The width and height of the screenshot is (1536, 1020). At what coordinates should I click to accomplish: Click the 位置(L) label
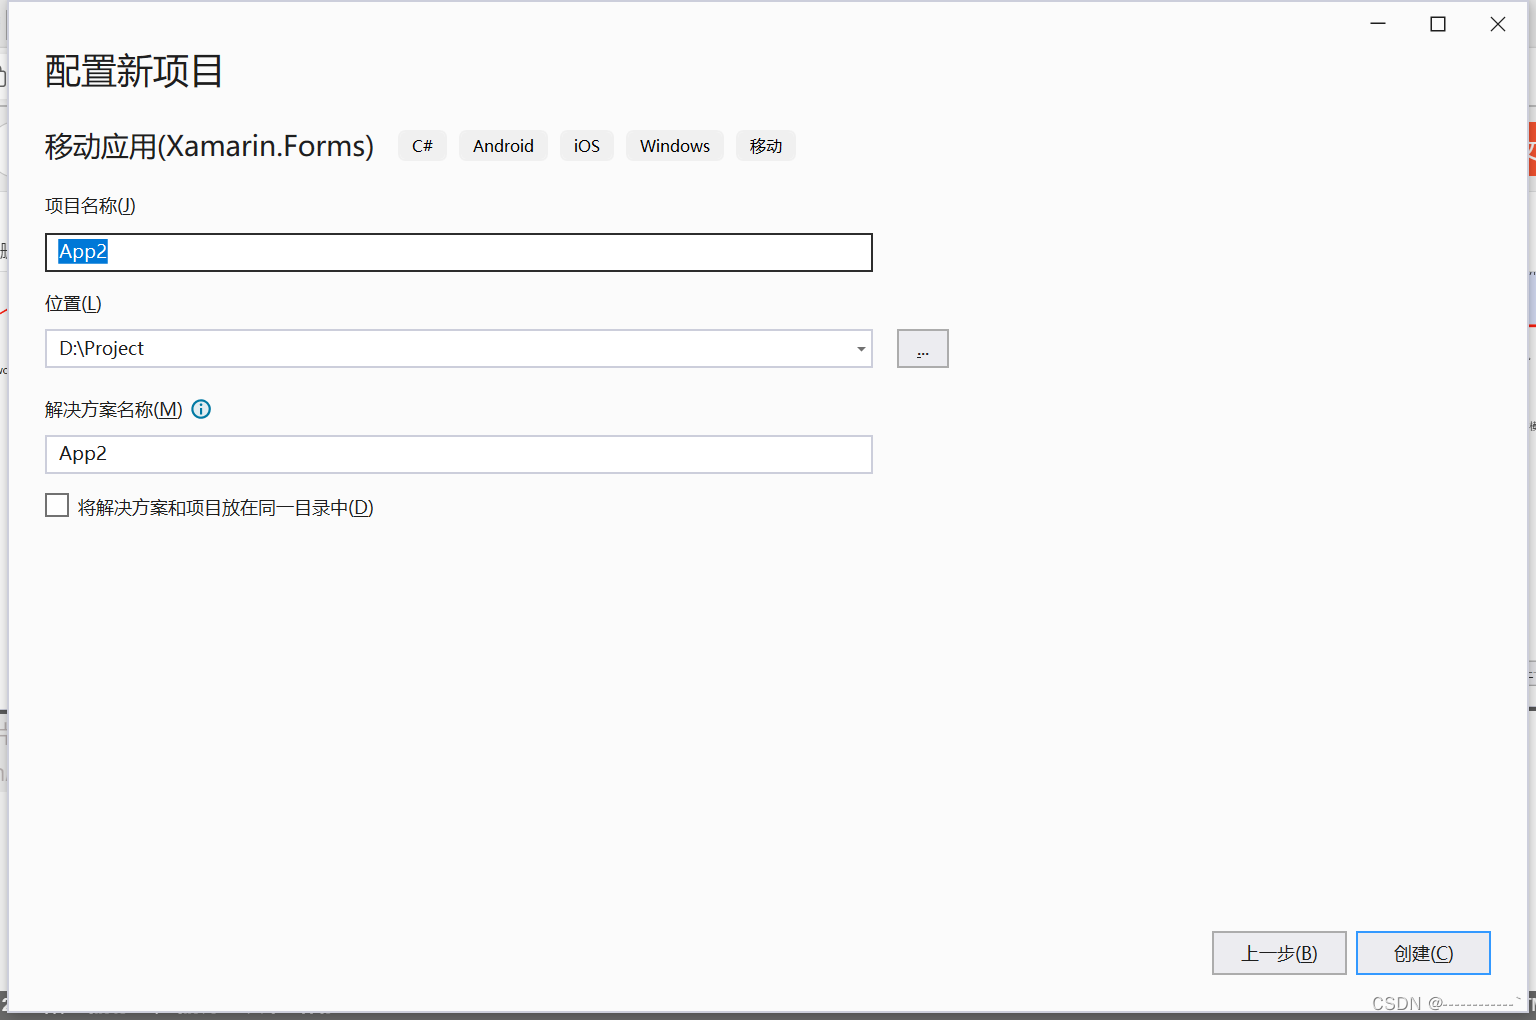point(73,304)
